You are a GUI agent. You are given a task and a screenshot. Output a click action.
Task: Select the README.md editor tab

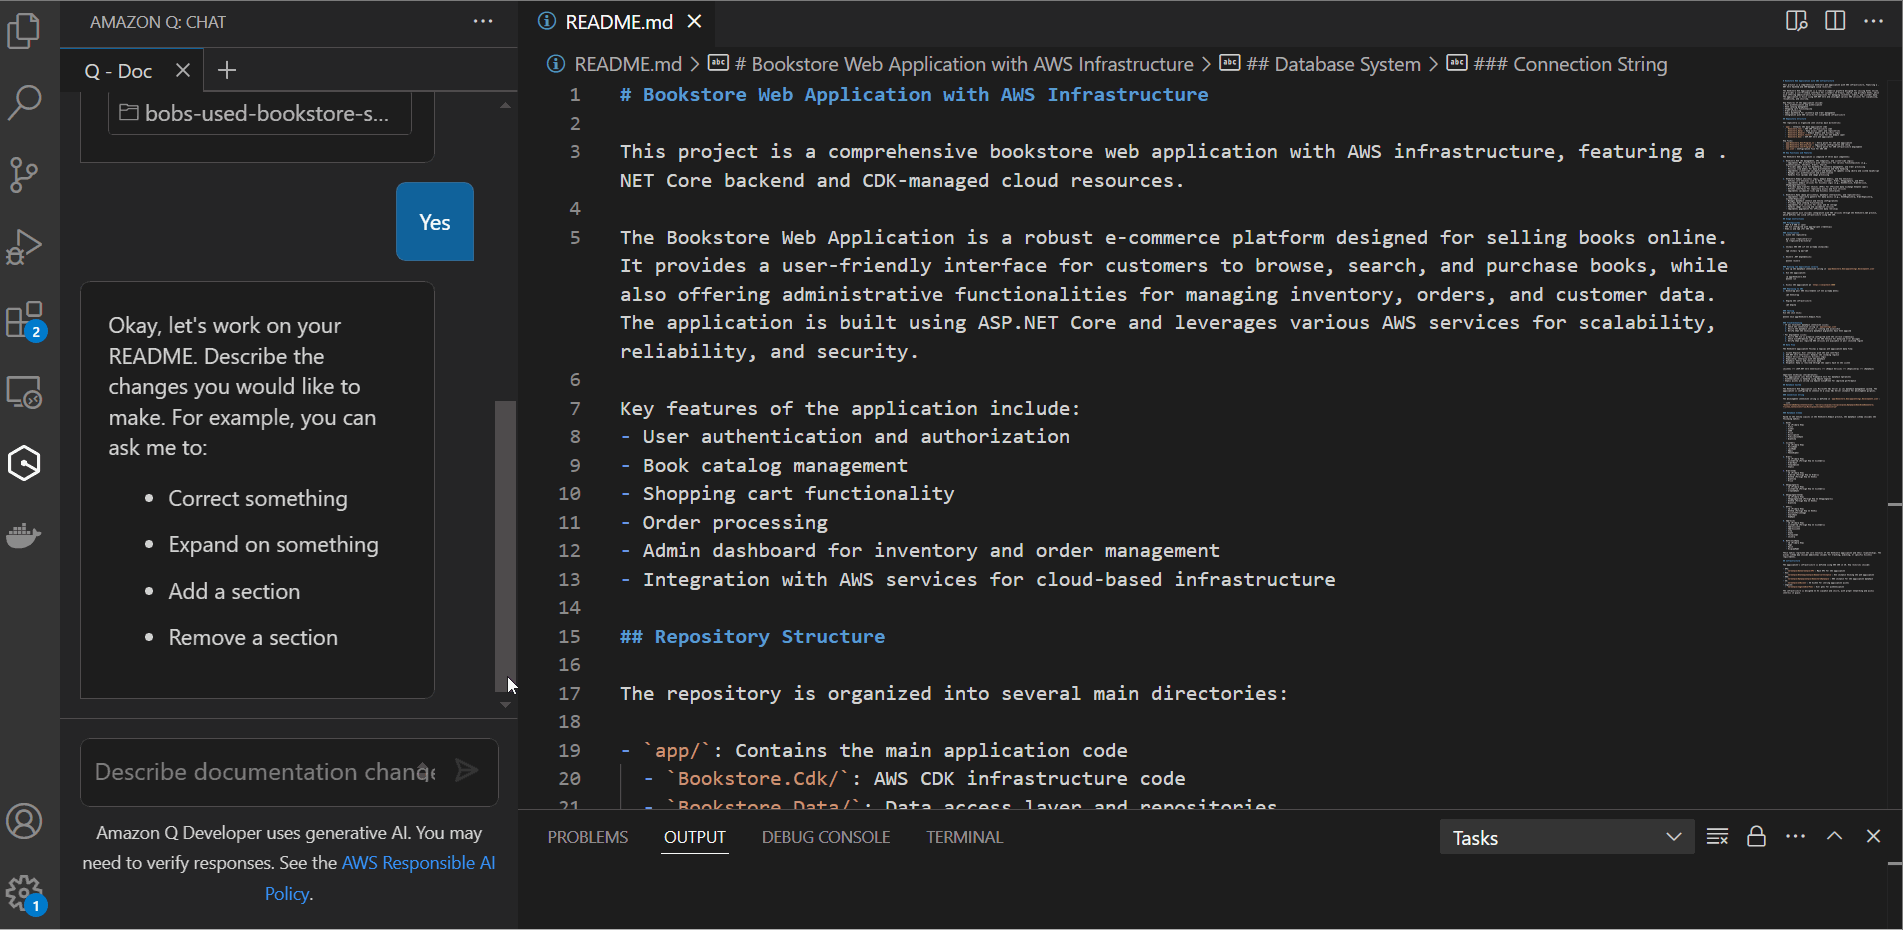(x=619, y=22)
